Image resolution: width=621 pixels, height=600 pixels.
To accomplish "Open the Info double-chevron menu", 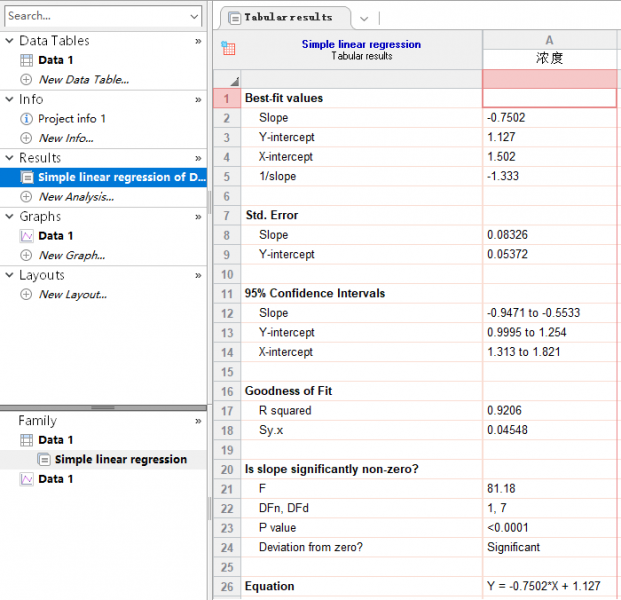I will 198,100.
